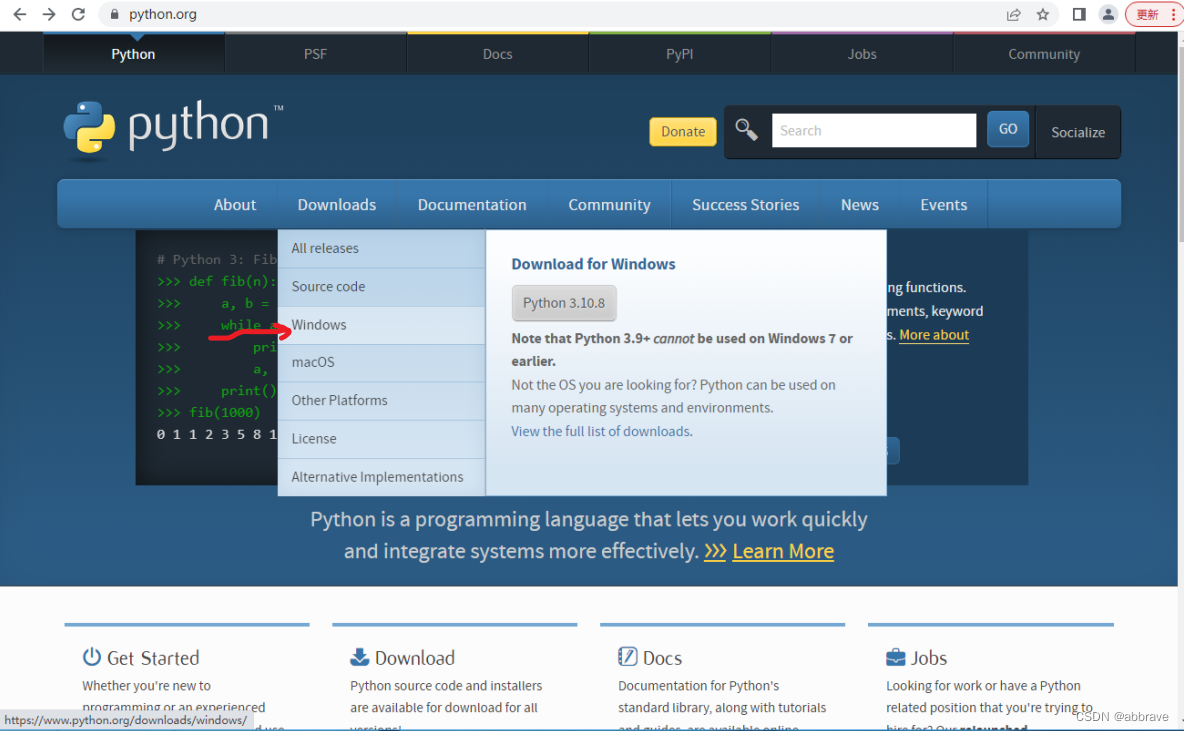Screen dimensions: 1184x731
Task: Choose Source code in Downloads menu
Action: pos(381,287)
